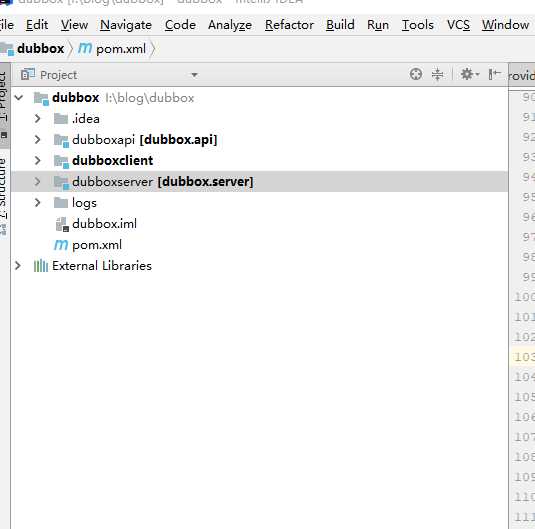Open the Refactor menu
The width and height of the screenshot is (535, 529).
(289, 25)
